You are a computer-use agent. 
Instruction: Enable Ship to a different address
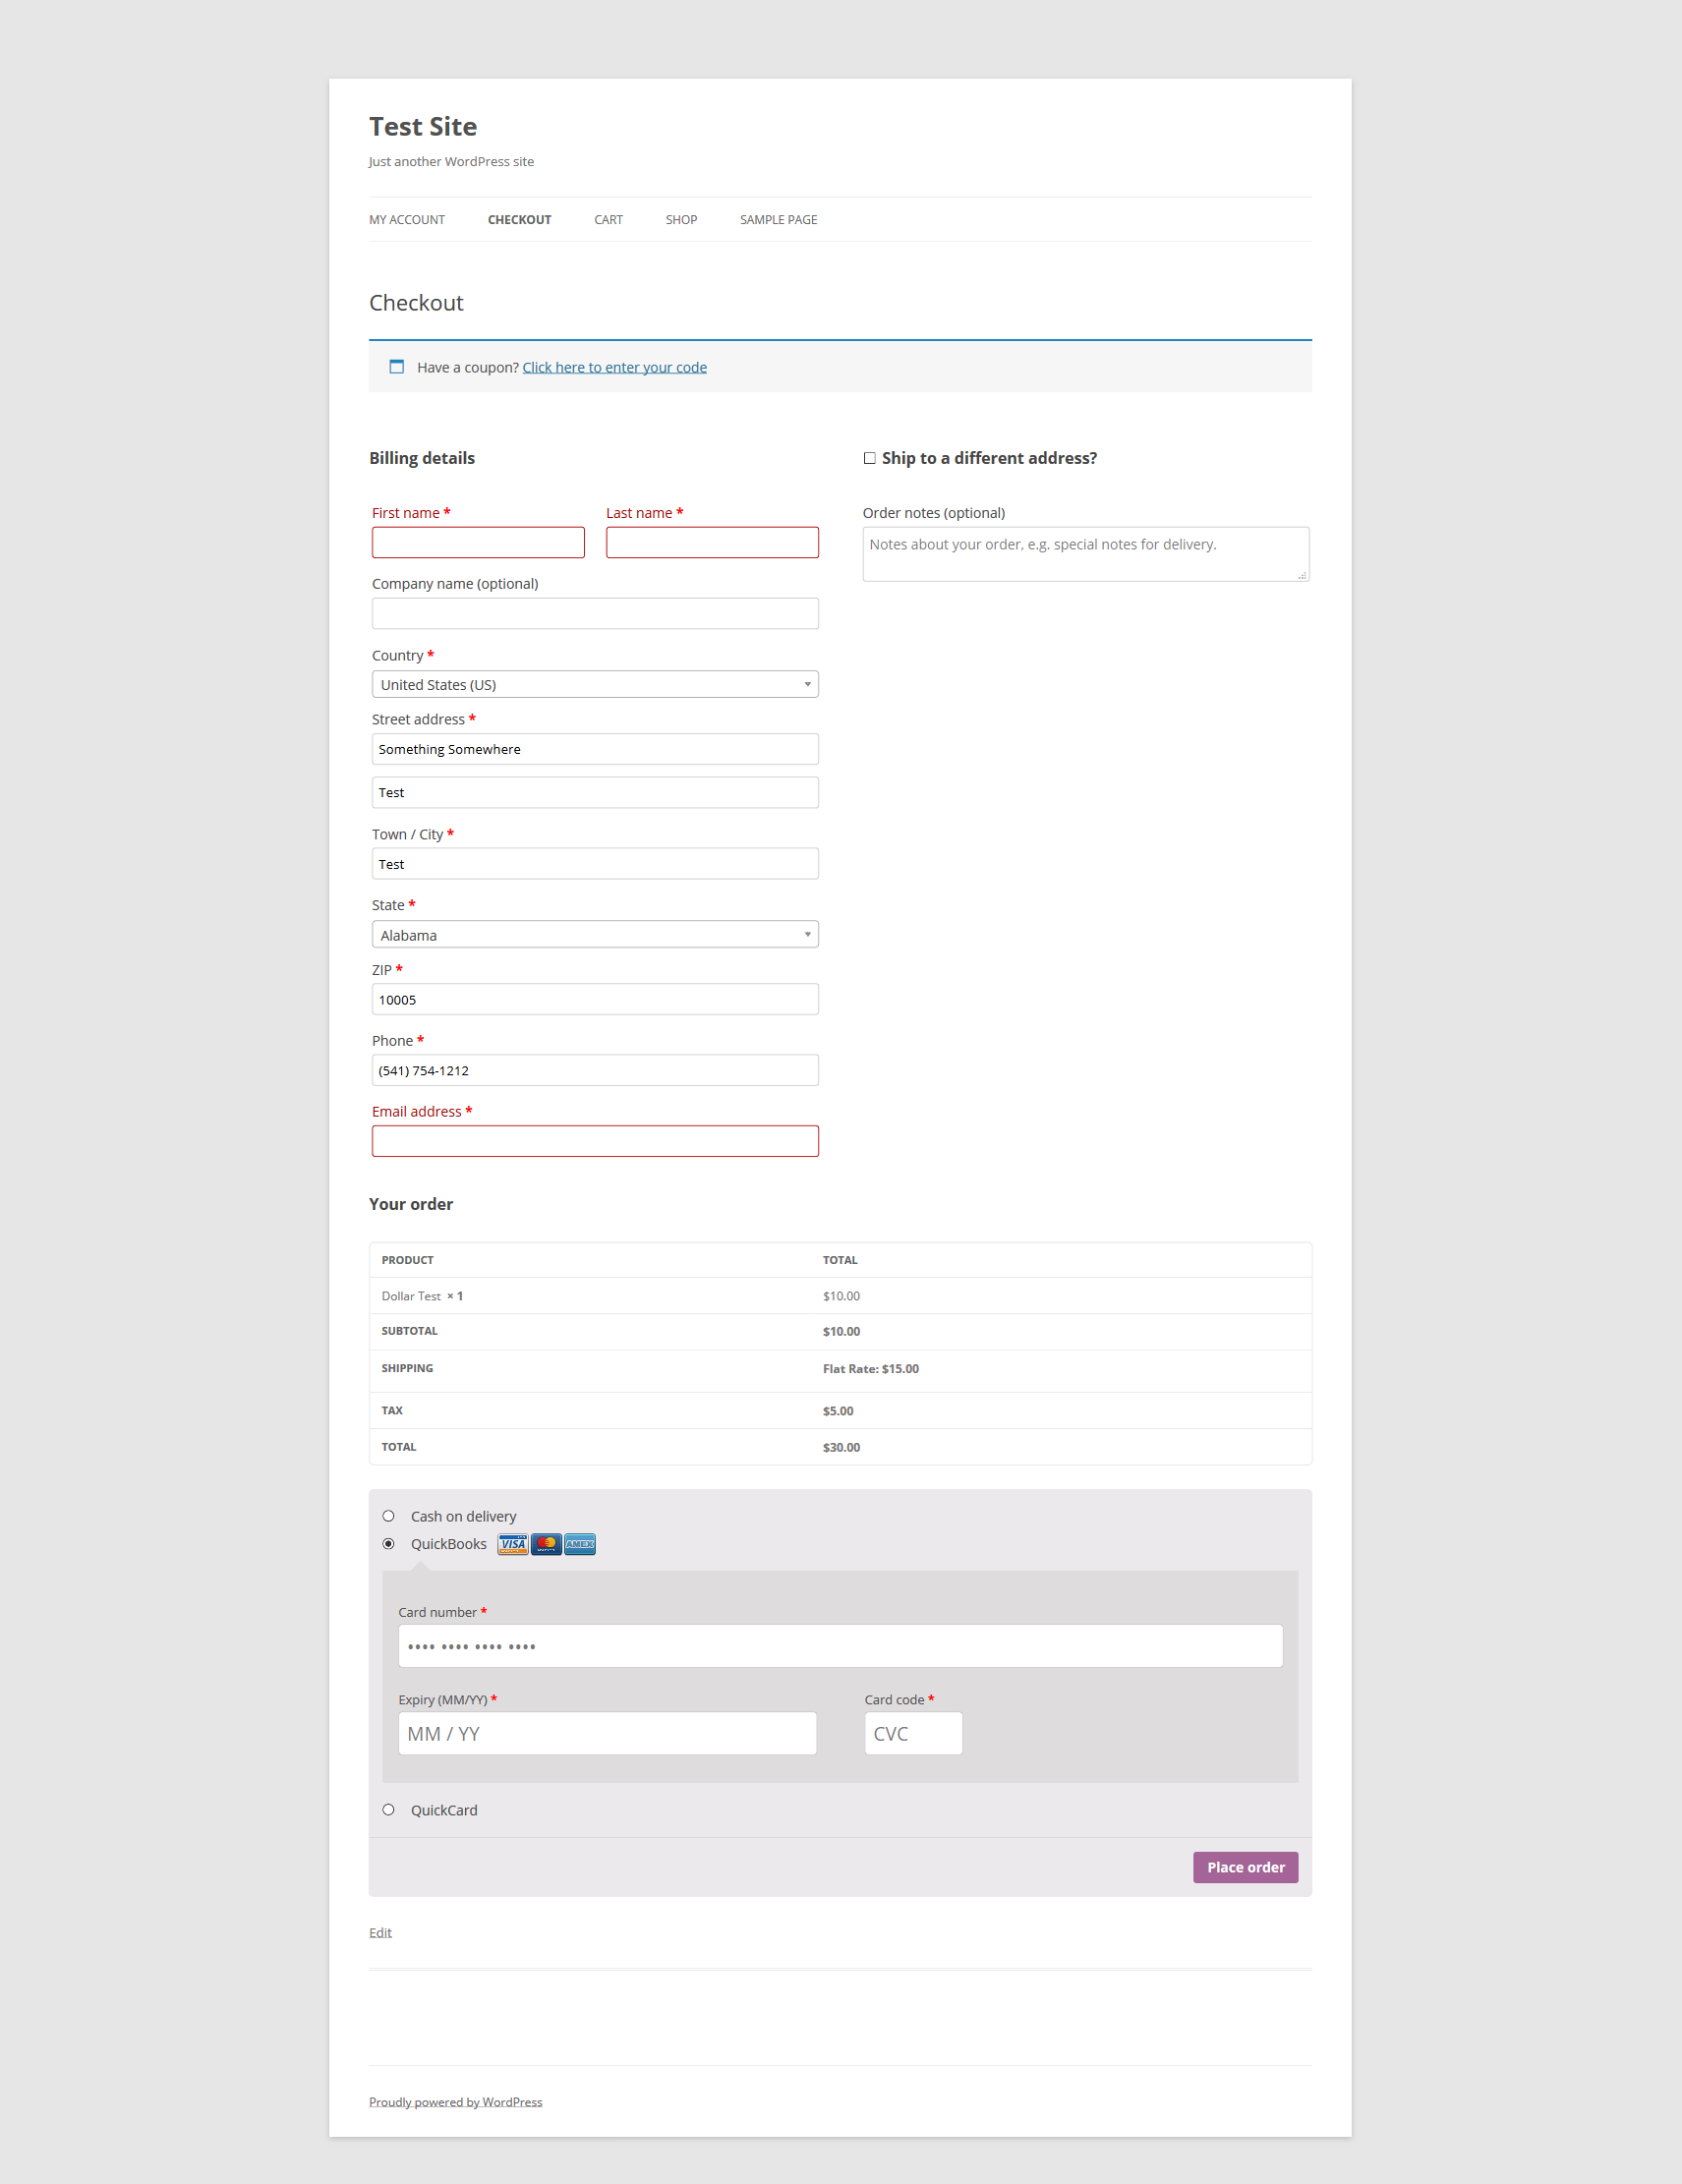click(x=870, y=458)
